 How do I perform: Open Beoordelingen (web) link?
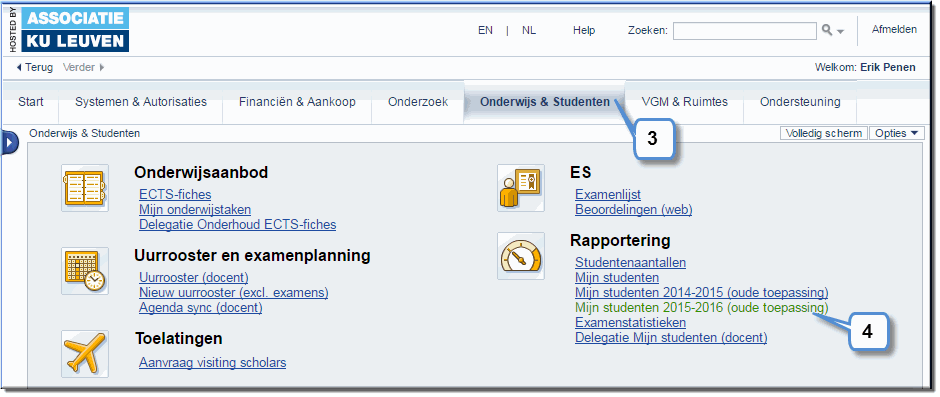634,209
